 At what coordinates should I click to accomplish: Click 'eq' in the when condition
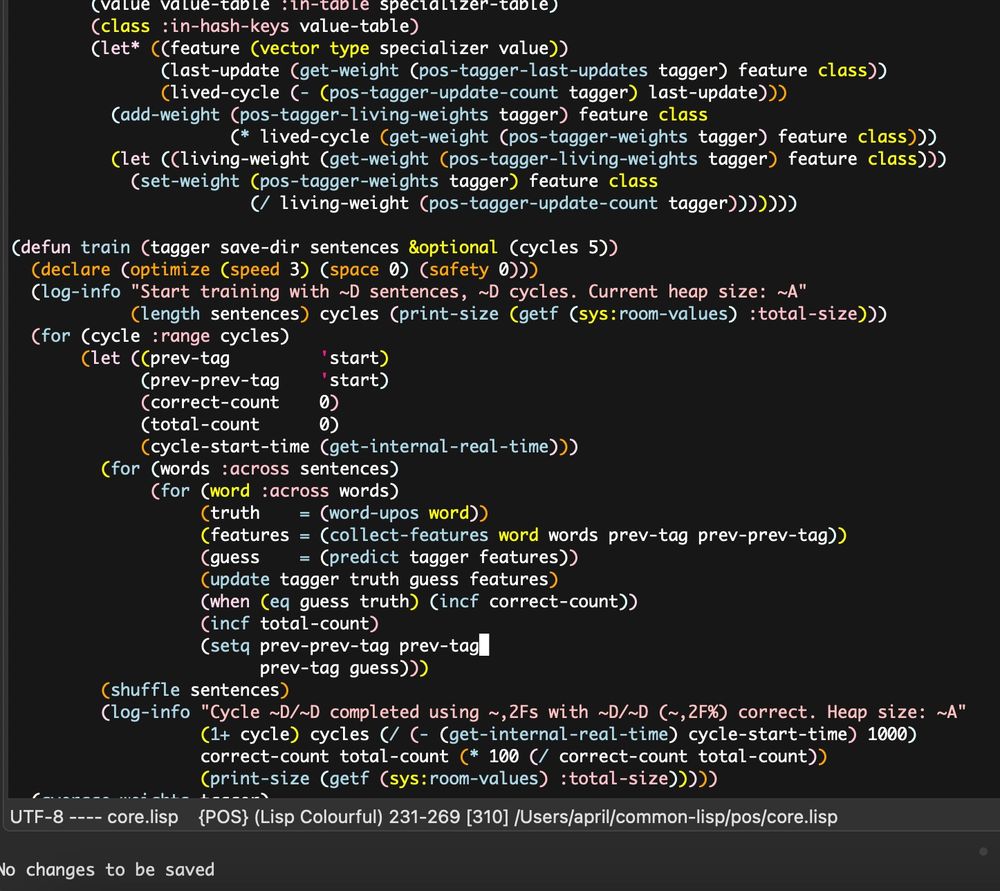click(x=279, y=601)
